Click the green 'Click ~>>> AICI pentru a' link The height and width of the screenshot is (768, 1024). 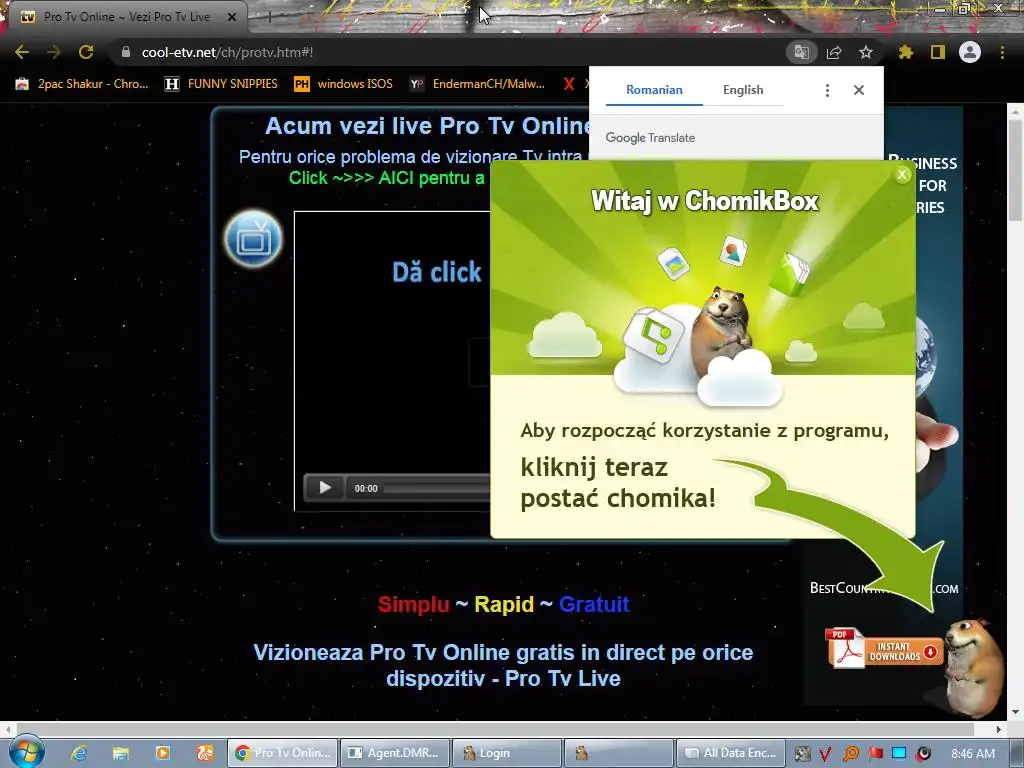[x=387, y=178]
